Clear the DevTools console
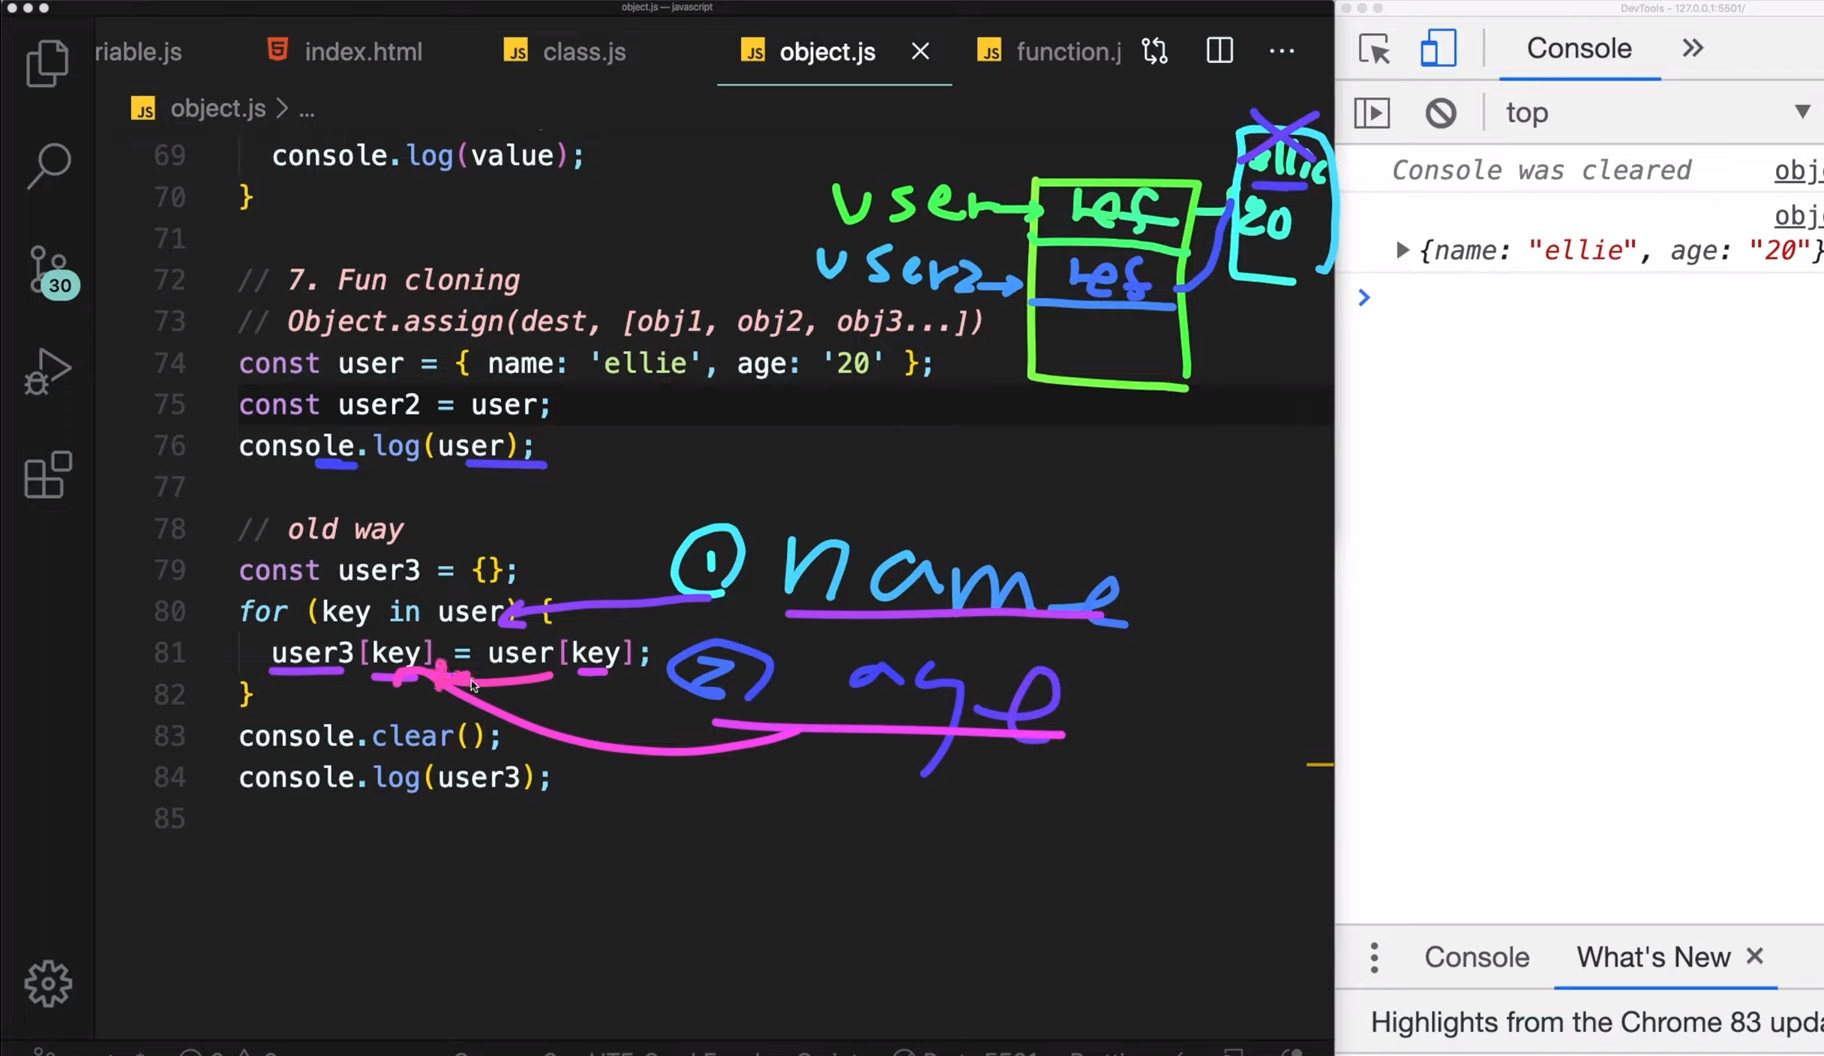Image resolution: width=1824 pixels, height=1056 pixels. 1440,113
